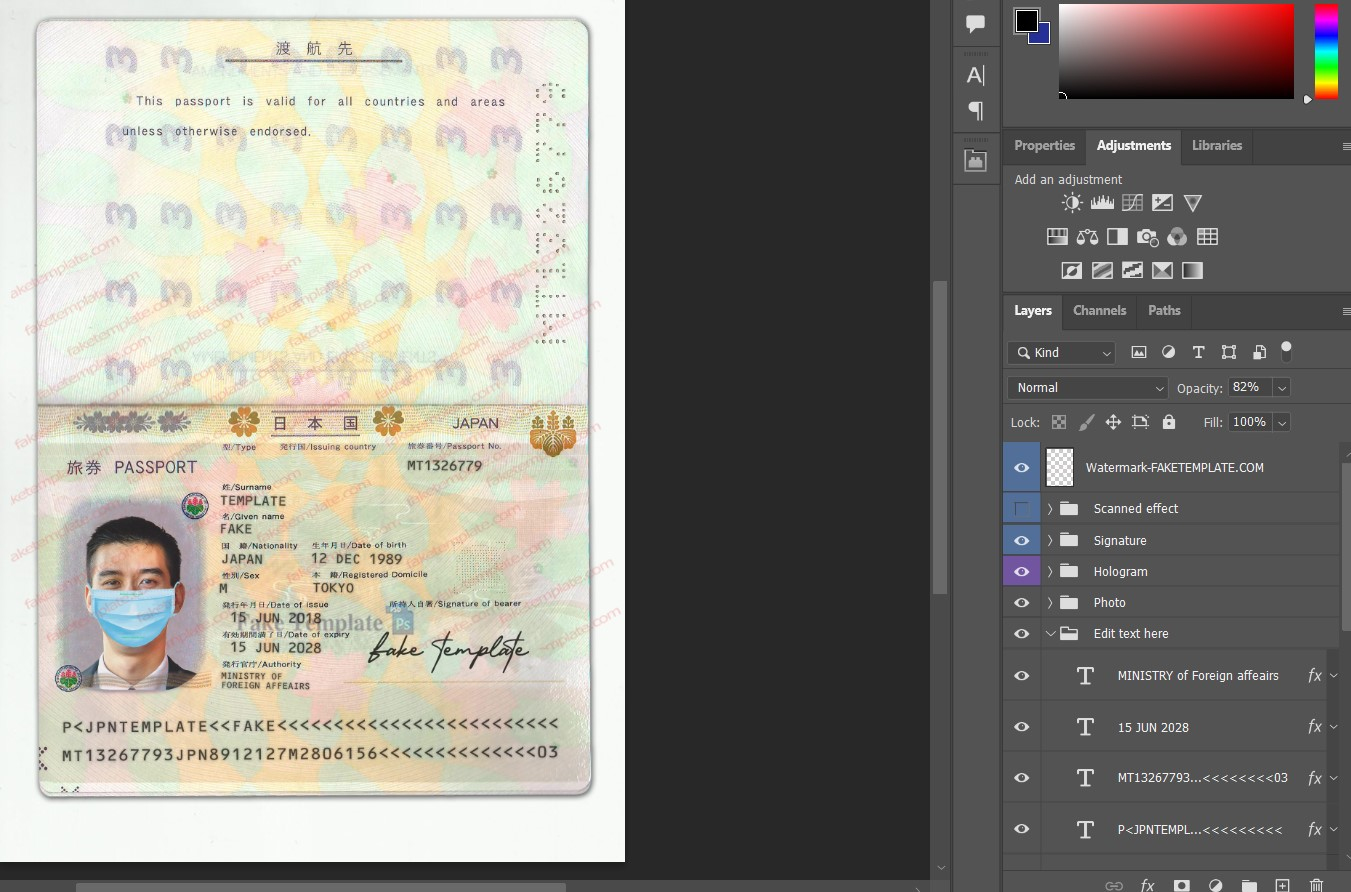This screenshot has height=892, width=1351.
Task: Enable Lock all on the selected layer
Action: click(1168, 422)
